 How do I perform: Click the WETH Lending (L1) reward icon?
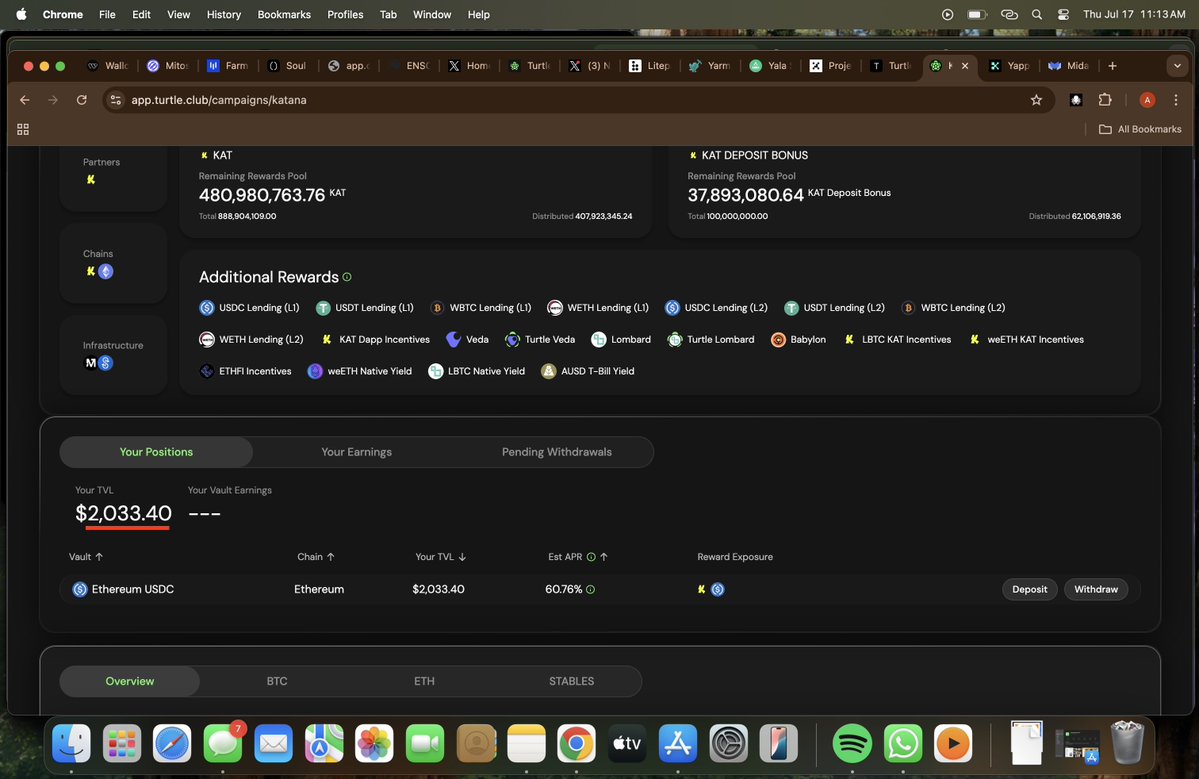(555, 307)
